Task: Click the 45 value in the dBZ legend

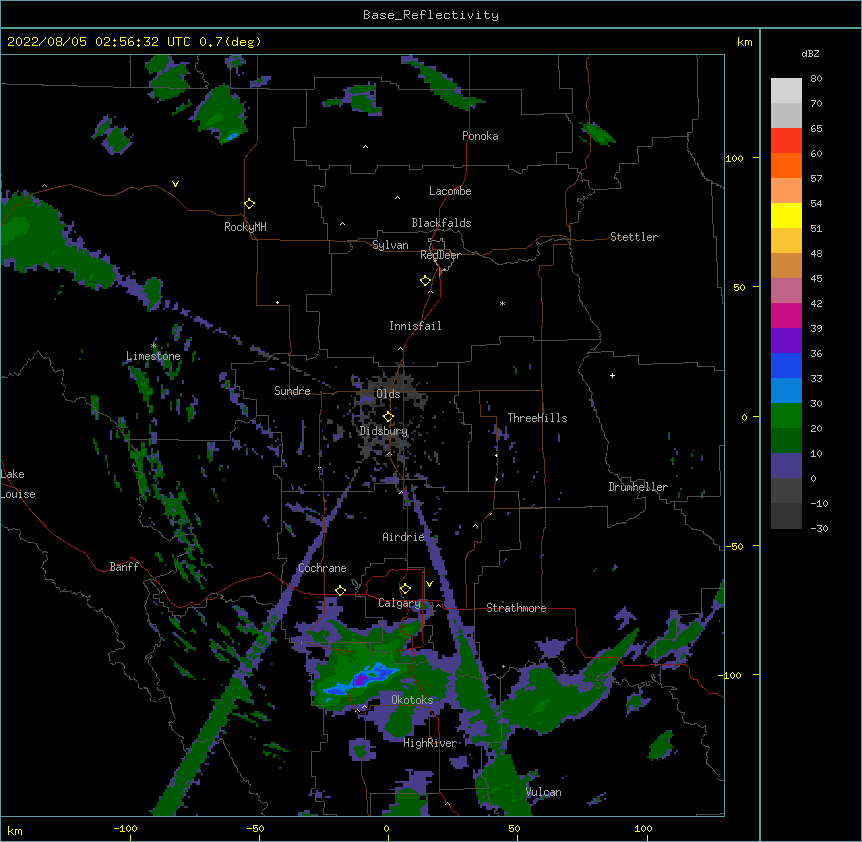Action: pos(816,279)
